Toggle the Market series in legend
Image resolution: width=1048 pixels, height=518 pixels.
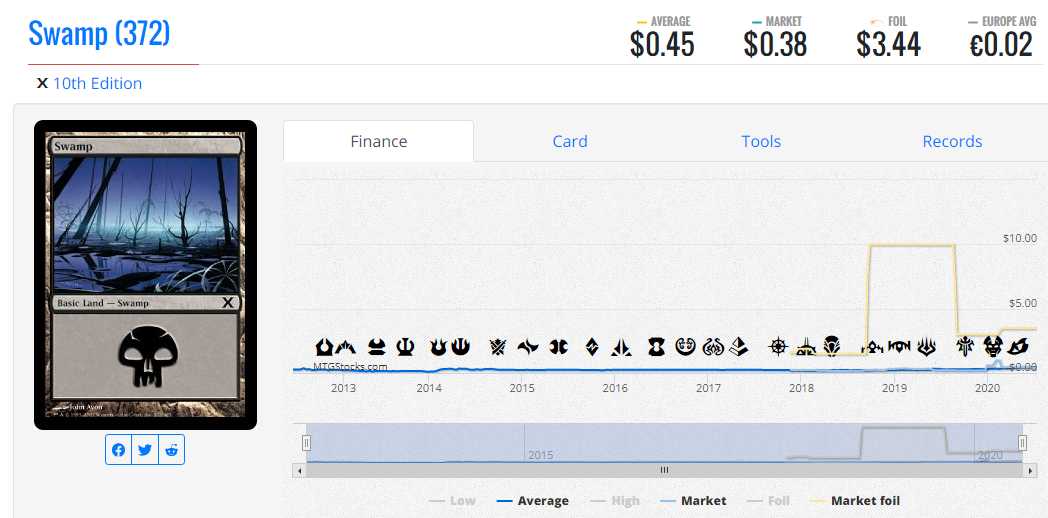694,501
